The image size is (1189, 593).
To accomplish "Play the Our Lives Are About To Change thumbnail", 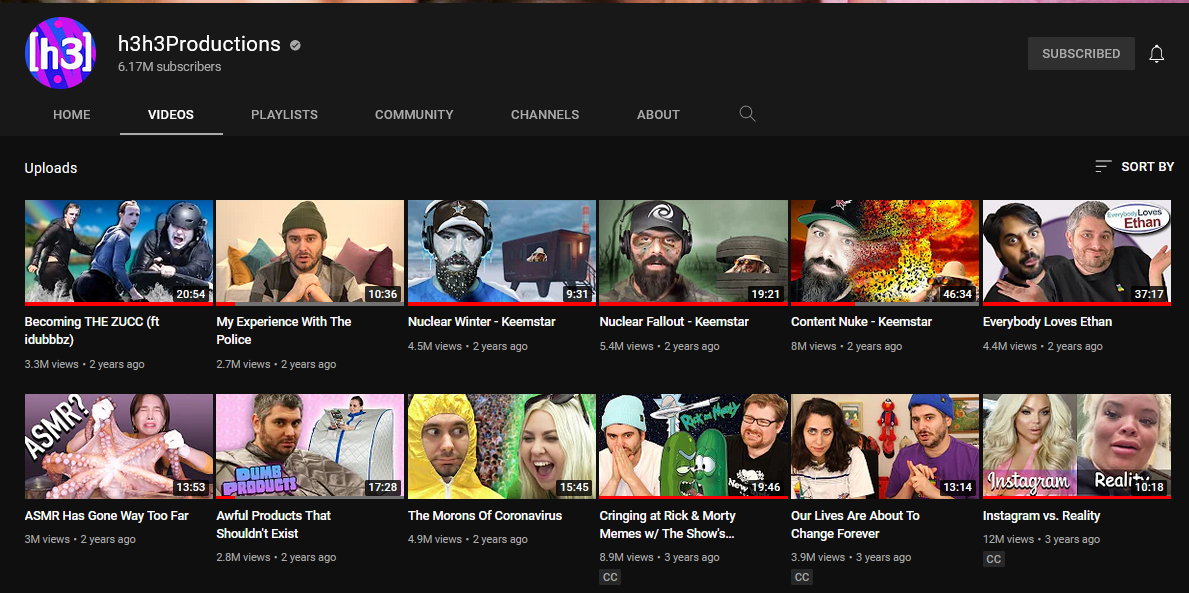I will (885, 446).
